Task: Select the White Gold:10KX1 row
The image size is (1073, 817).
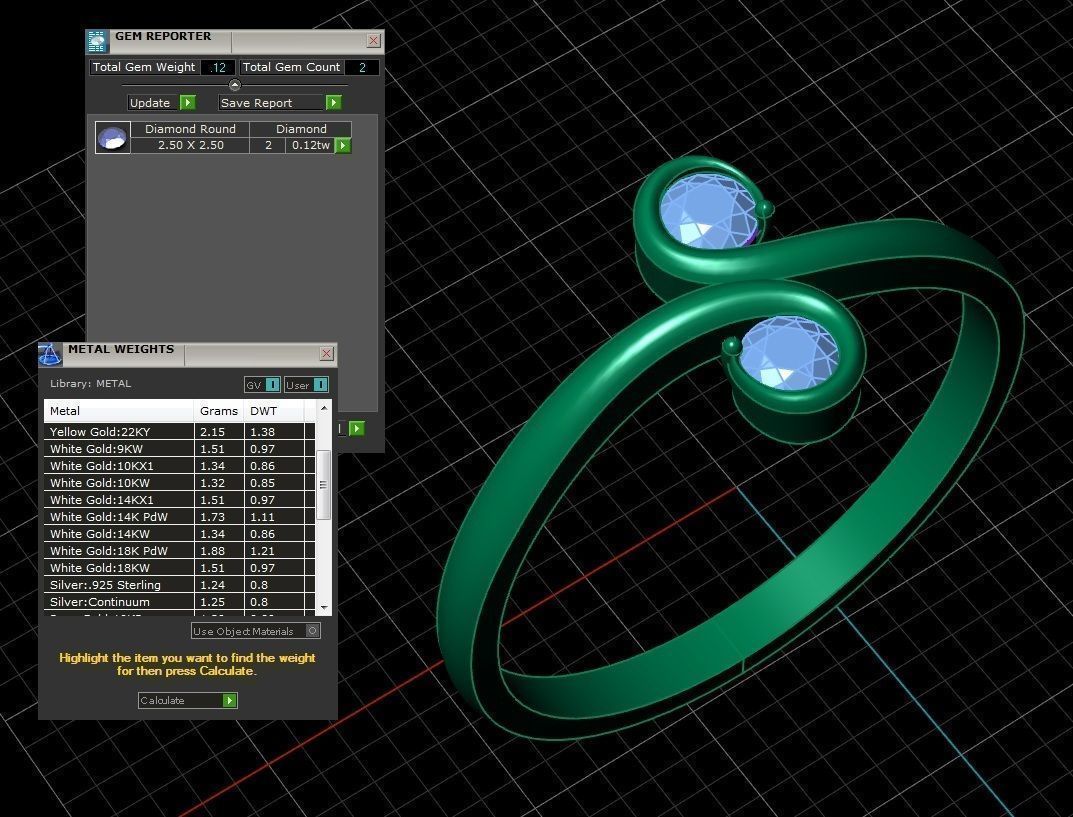Action: 179,466
